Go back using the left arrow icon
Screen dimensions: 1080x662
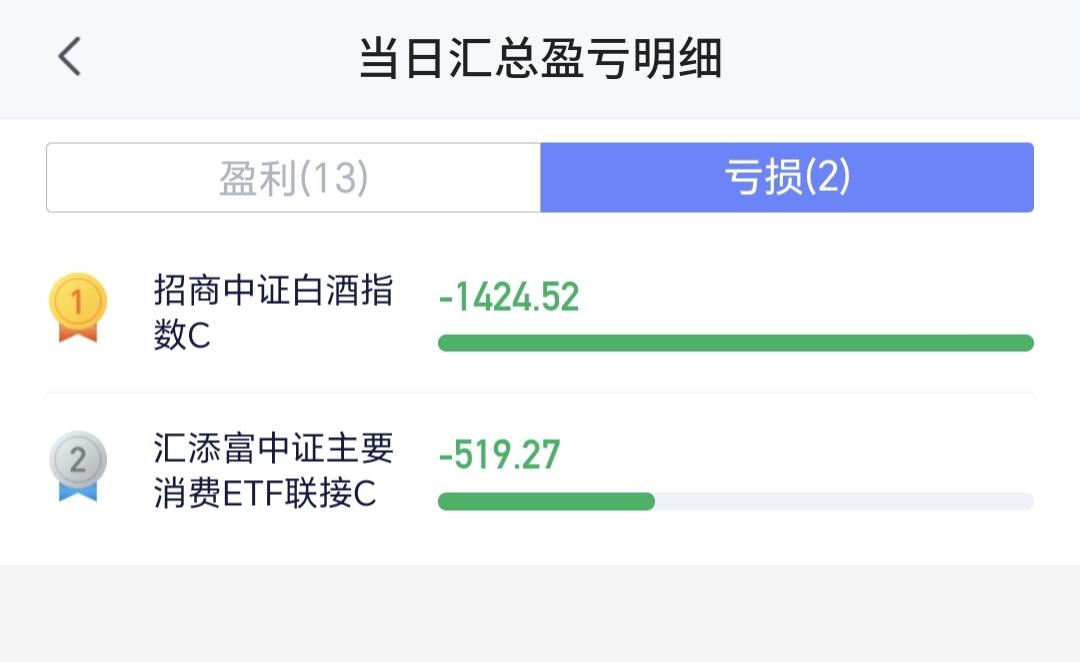pyautogui.click(x=70, y=56)
